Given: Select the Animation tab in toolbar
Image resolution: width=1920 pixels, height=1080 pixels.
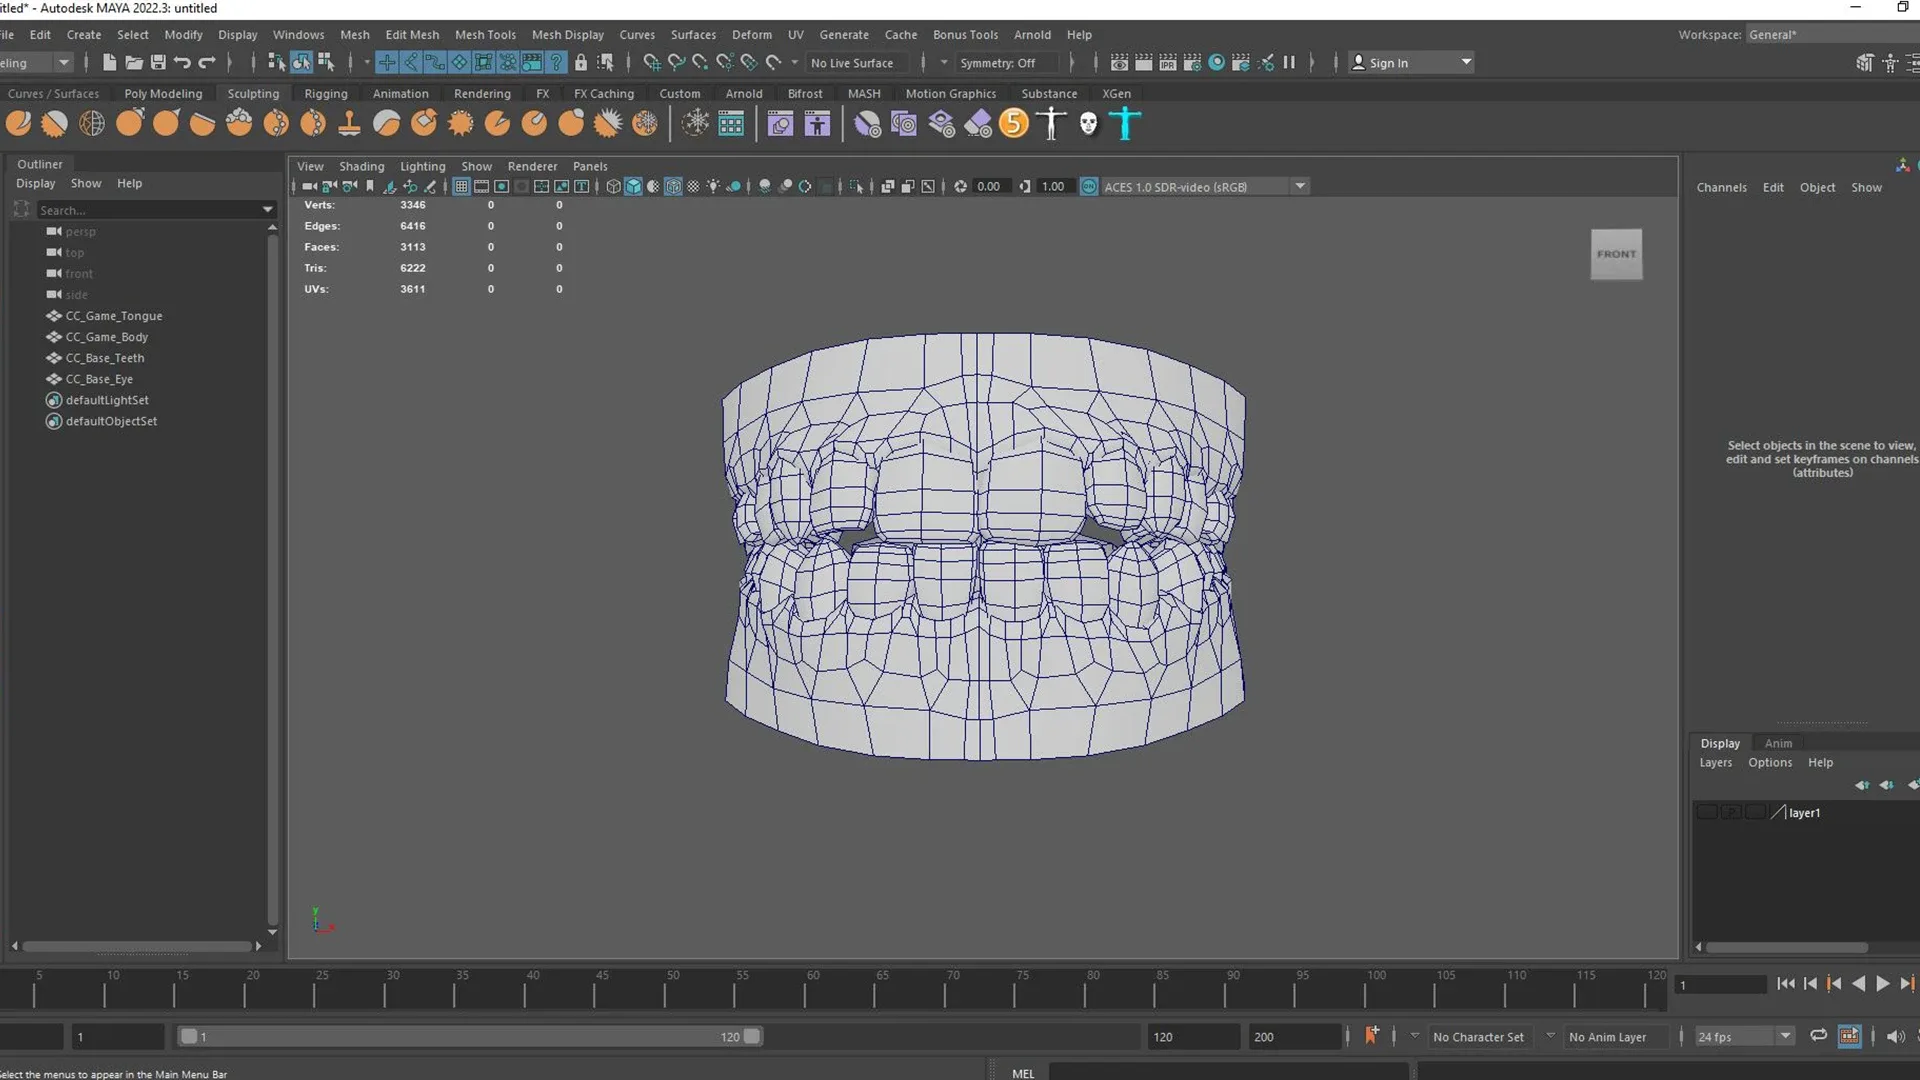Looking at the screenshot, I should tap(400, 92).
